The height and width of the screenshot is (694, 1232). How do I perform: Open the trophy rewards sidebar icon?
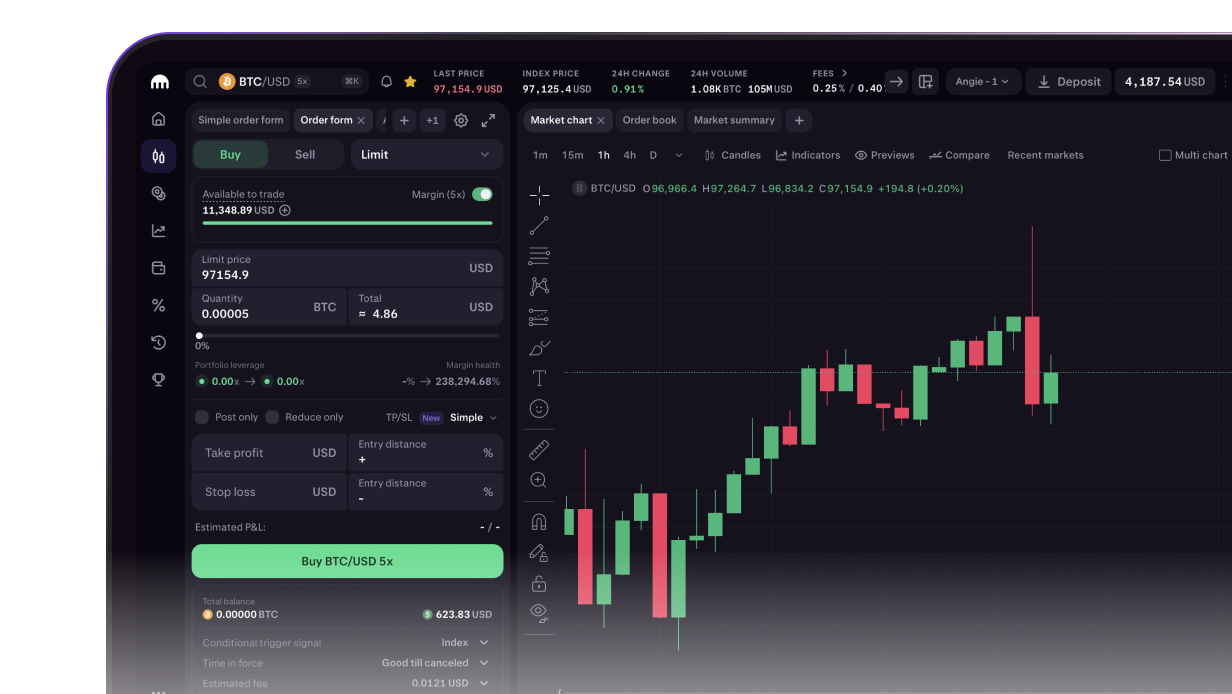coord(158,379)
